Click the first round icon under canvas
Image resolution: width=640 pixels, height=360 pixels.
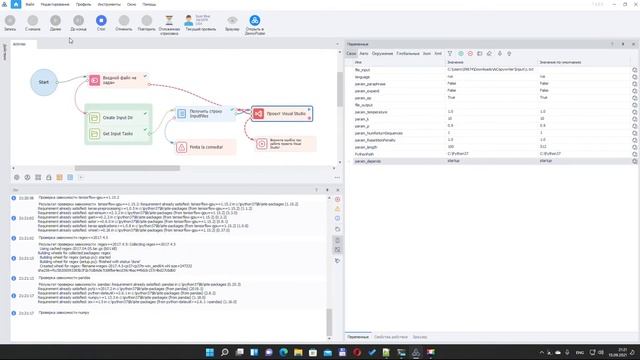17,178
